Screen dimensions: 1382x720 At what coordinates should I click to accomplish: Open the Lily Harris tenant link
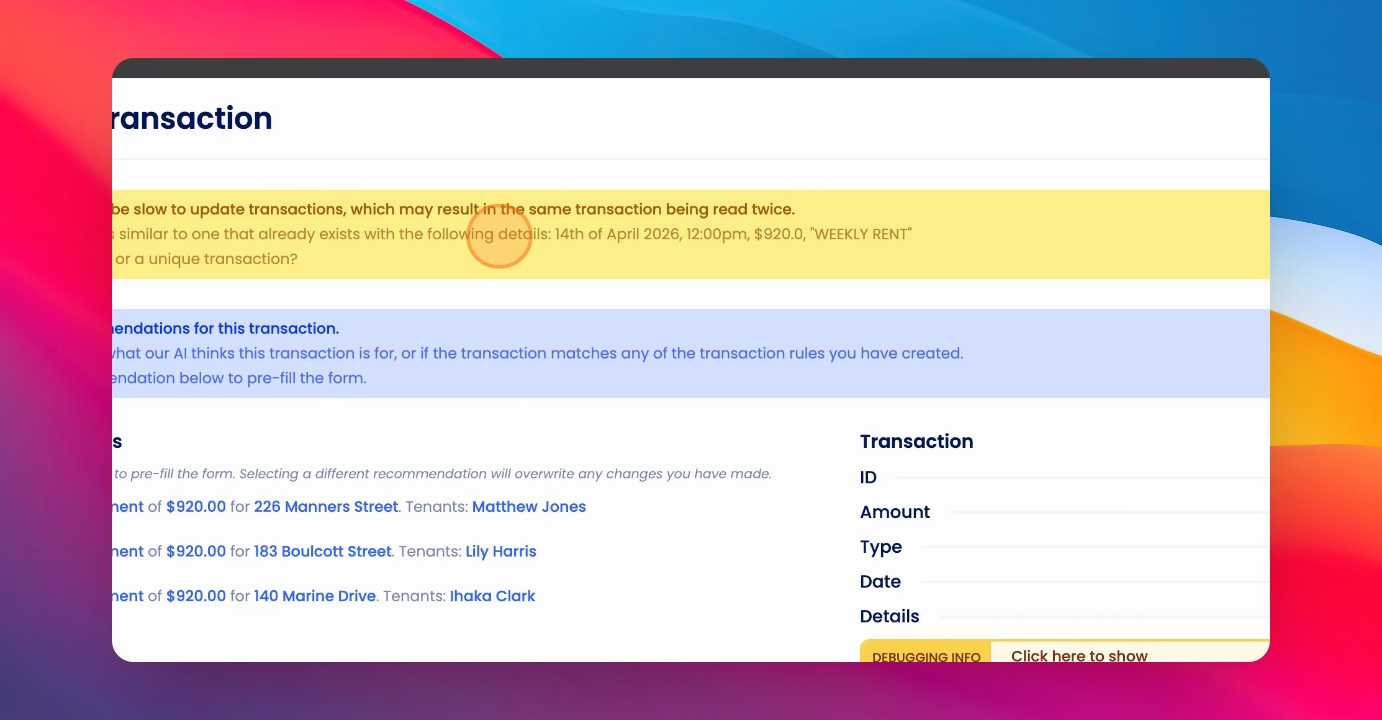coord(501,551)
